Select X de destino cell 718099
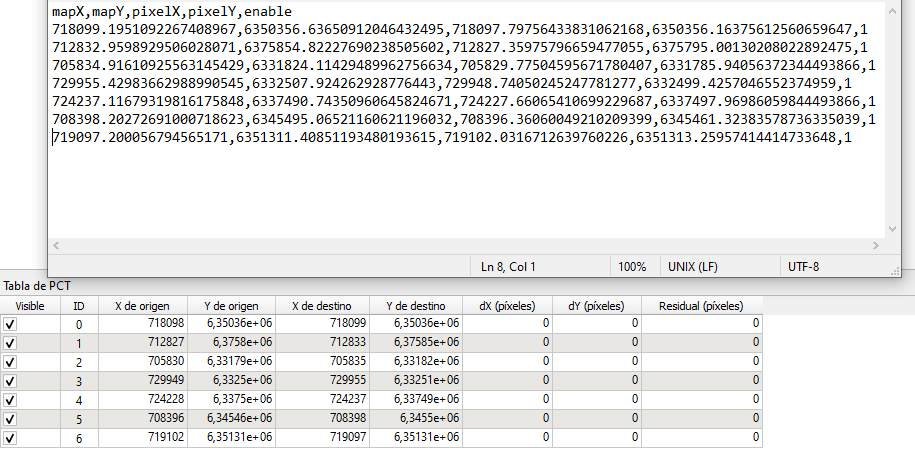Viewport: 915px width, 458px height. (322, 324)
